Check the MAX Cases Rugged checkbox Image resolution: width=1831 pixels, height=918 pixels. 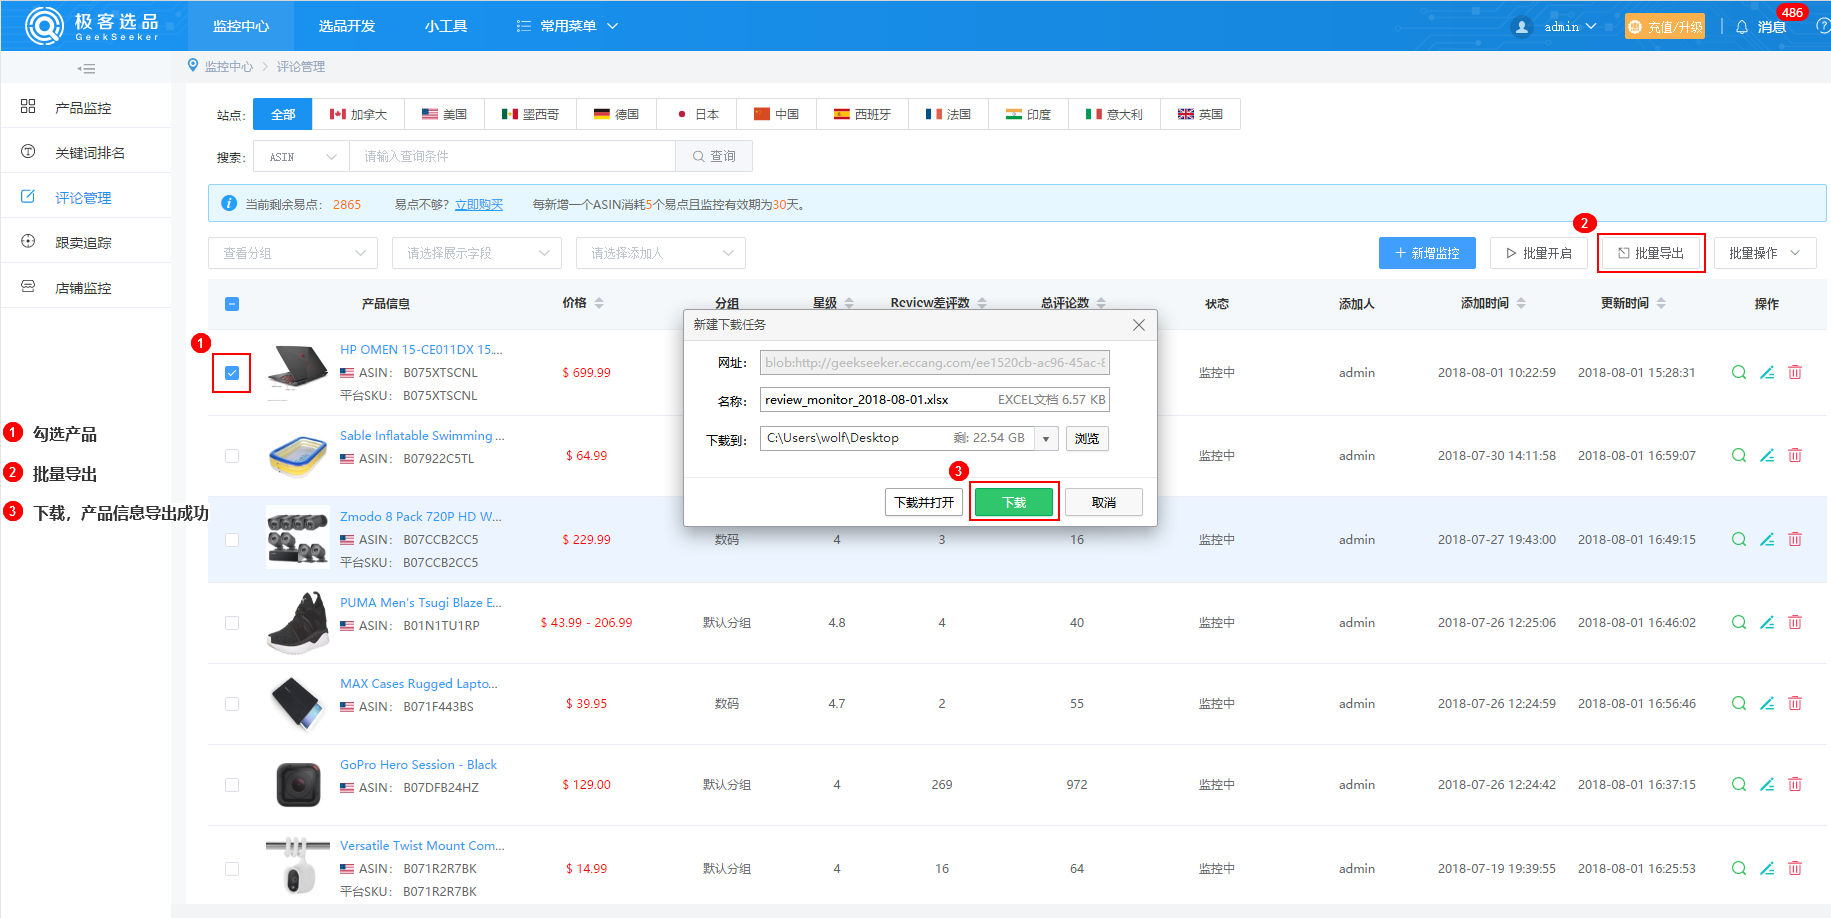(x=232, y=704)
